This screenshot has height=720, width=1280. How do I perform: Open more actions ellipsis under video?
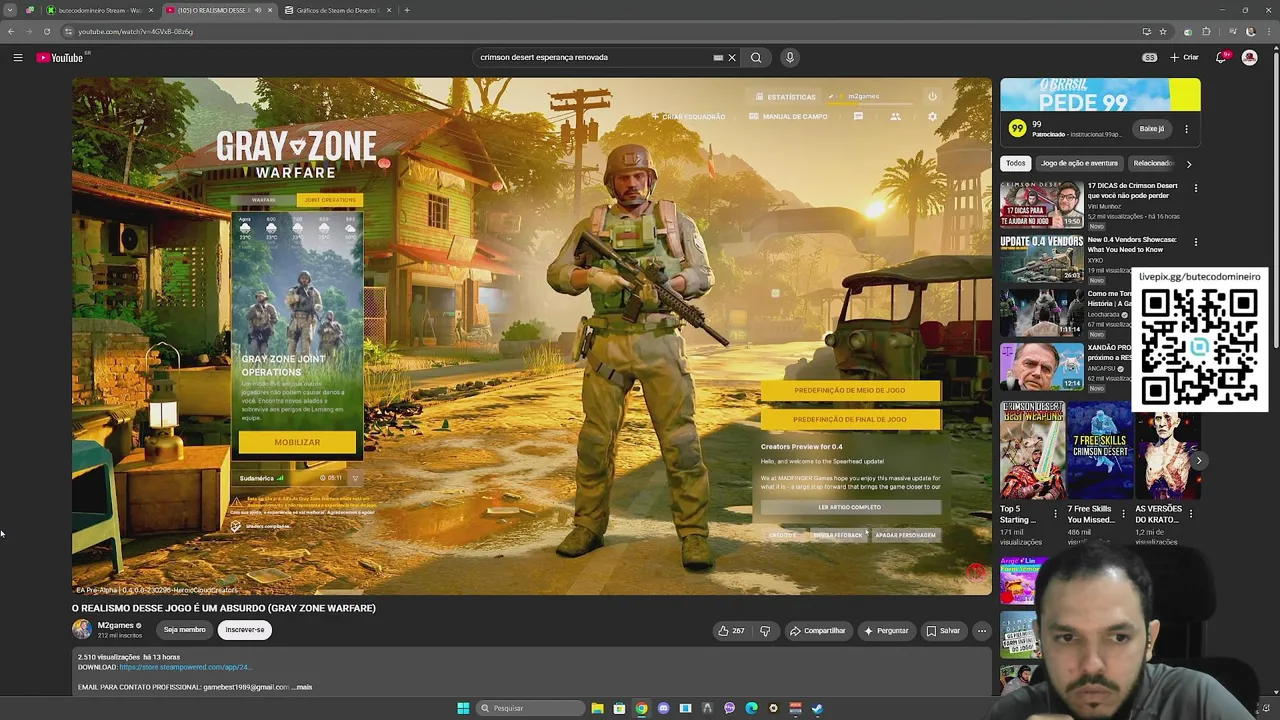[982, 631]
